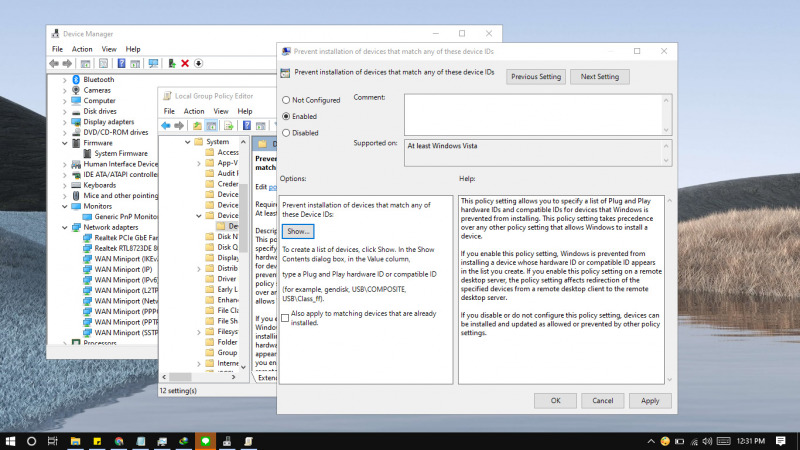
Task: Show hidden tray icons chevron
Action: coord(651,441)
